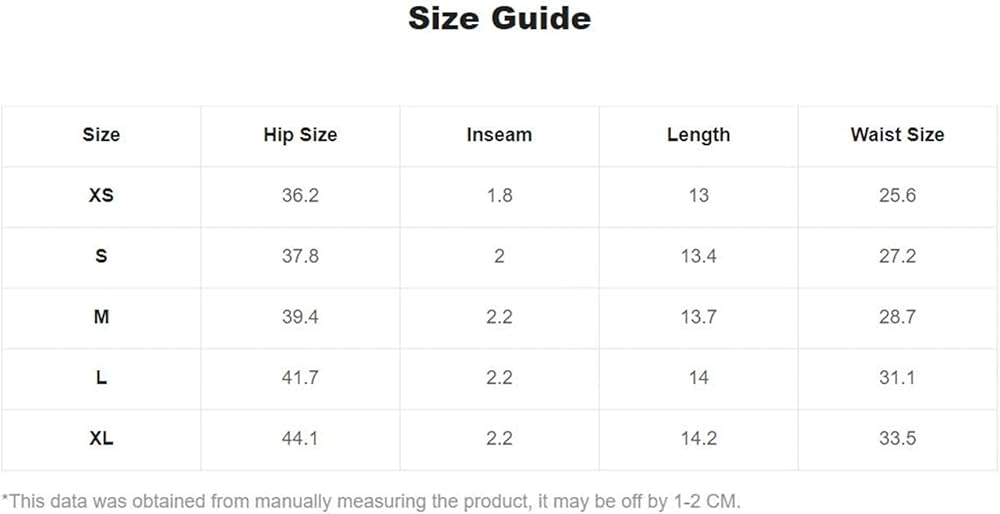Select waist size value 28.7
Viewport: 1000px width, 514px height.
click(897, 317)
